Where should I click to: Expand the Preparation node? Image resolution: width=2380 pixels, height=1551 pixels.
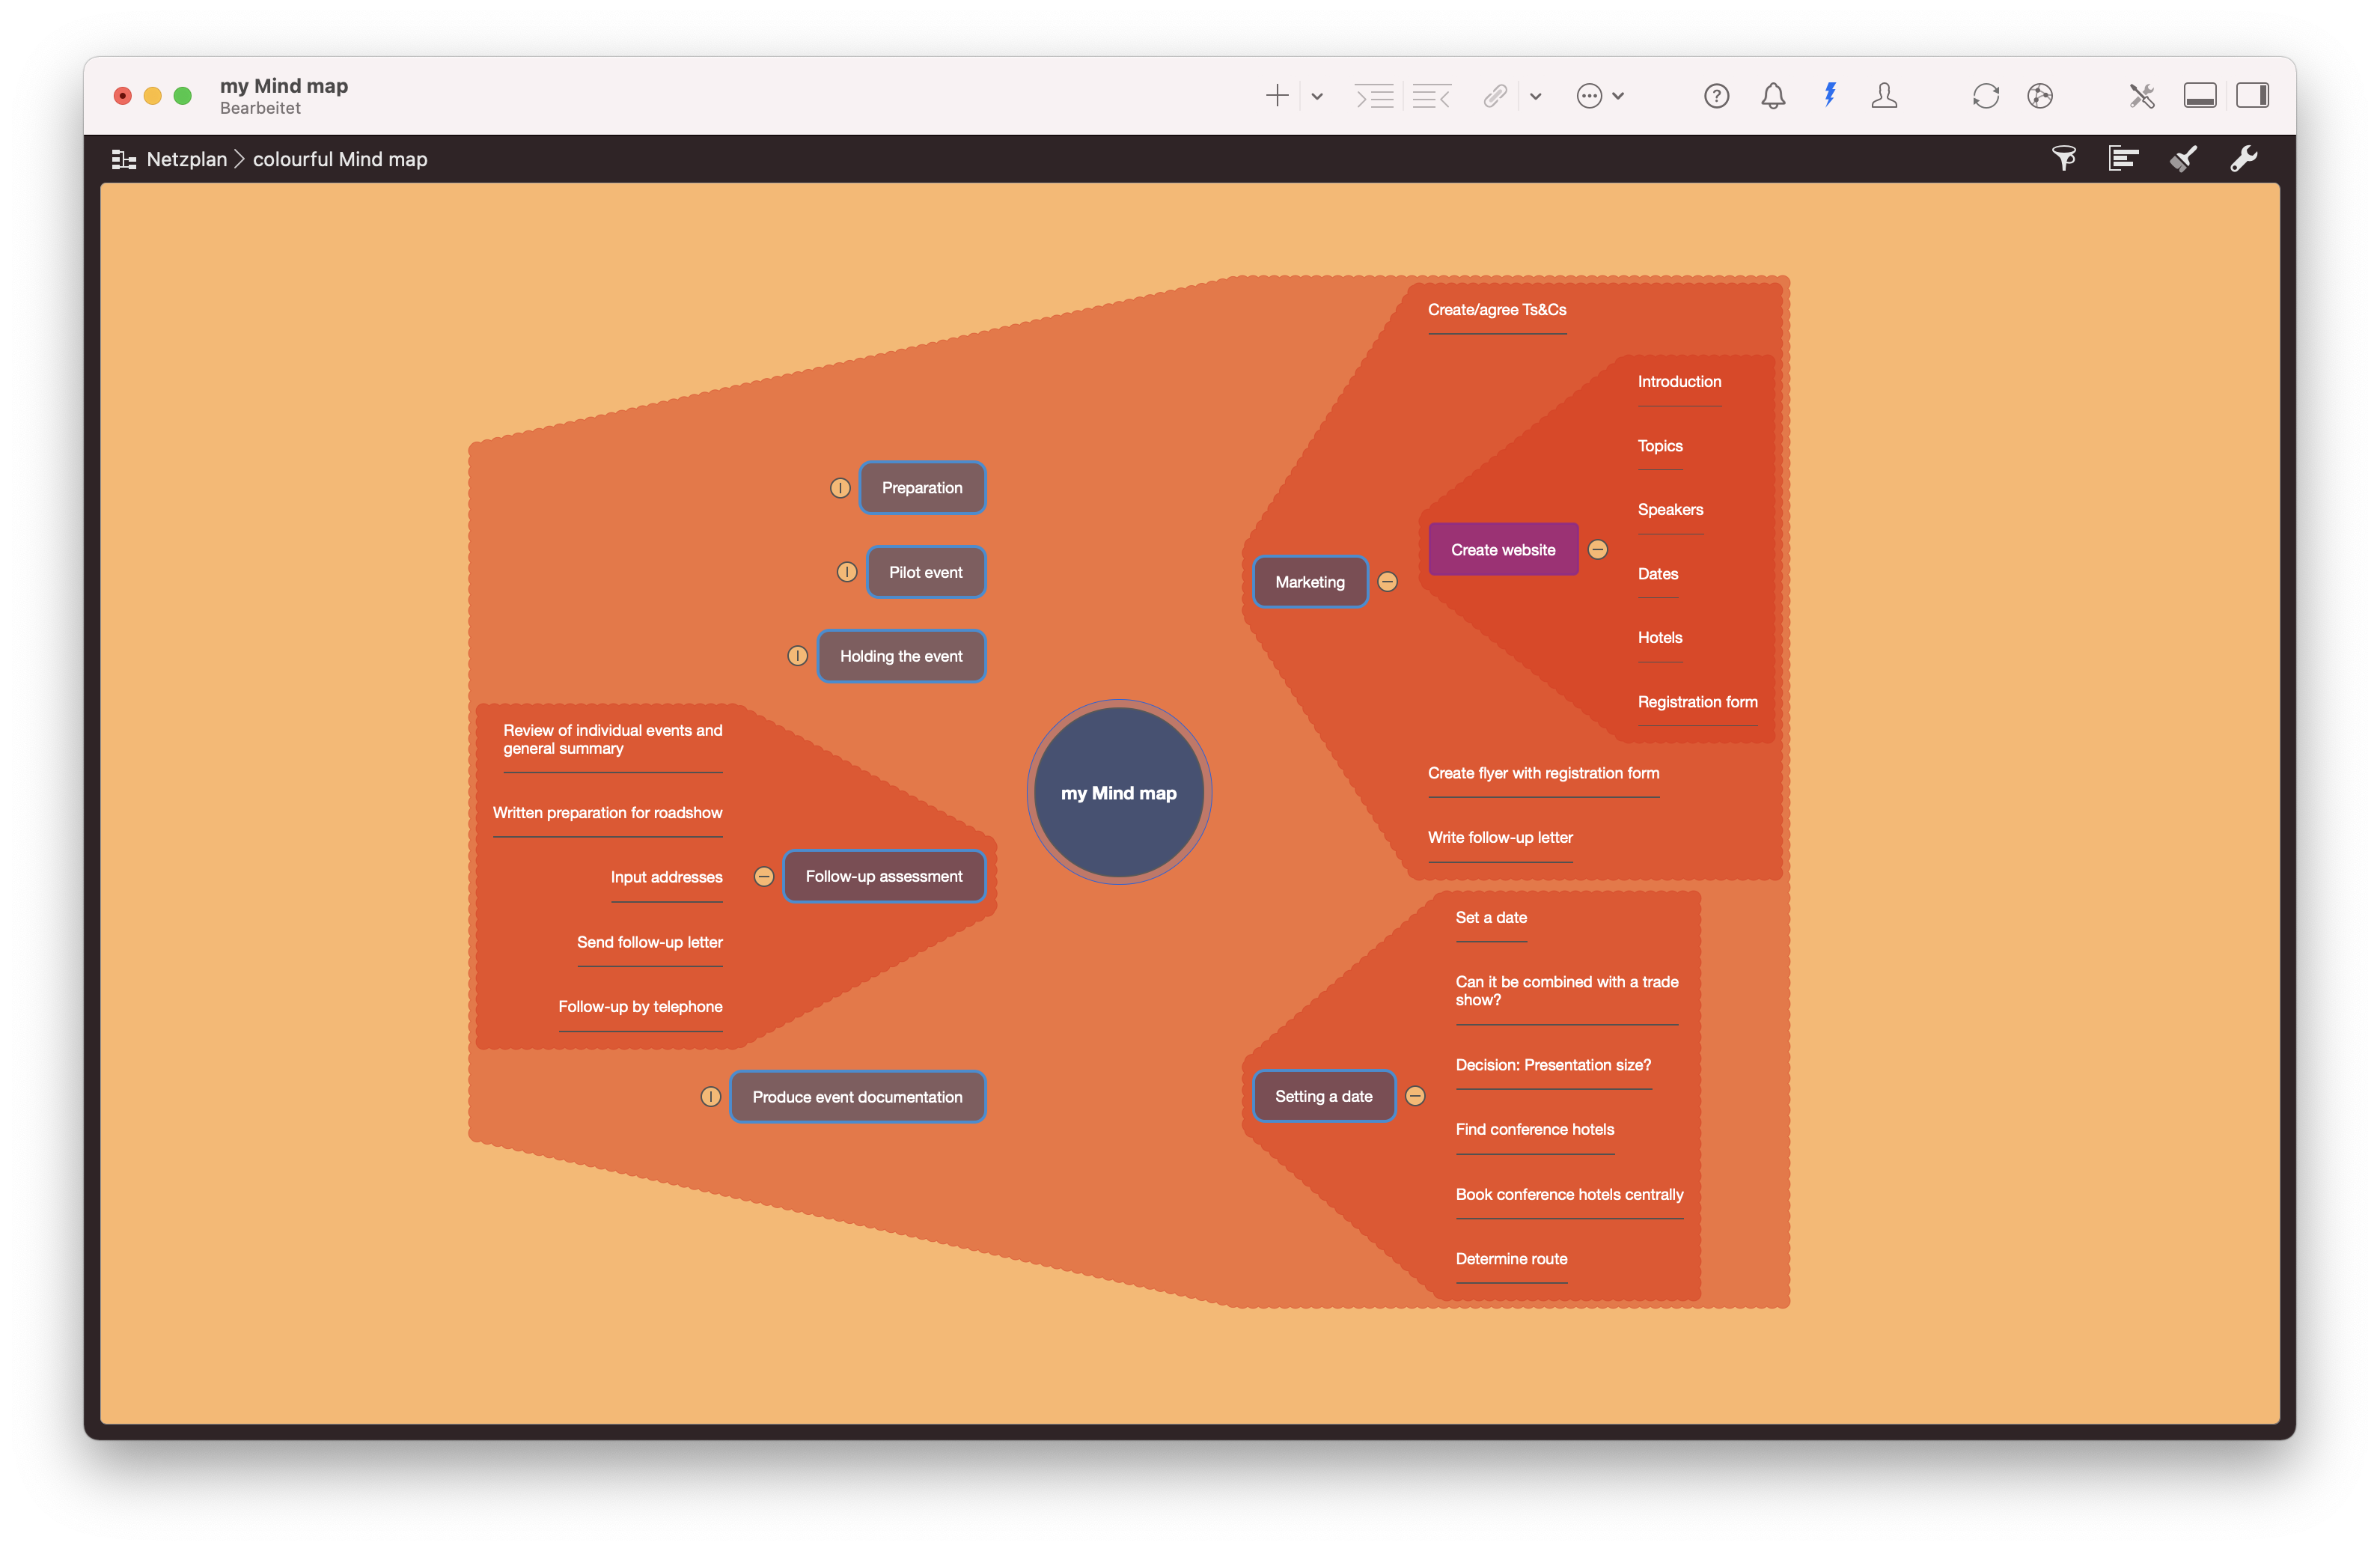coord(840,488)
